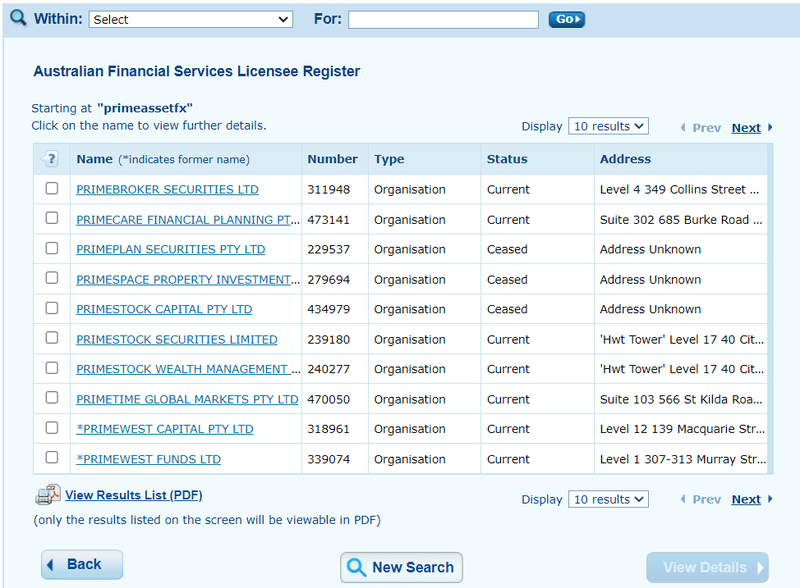800x588 pixels.
Task: Select checkbox for PRIMESTOCK WEALTH MANAGEMENT
Action: (52, 368)
